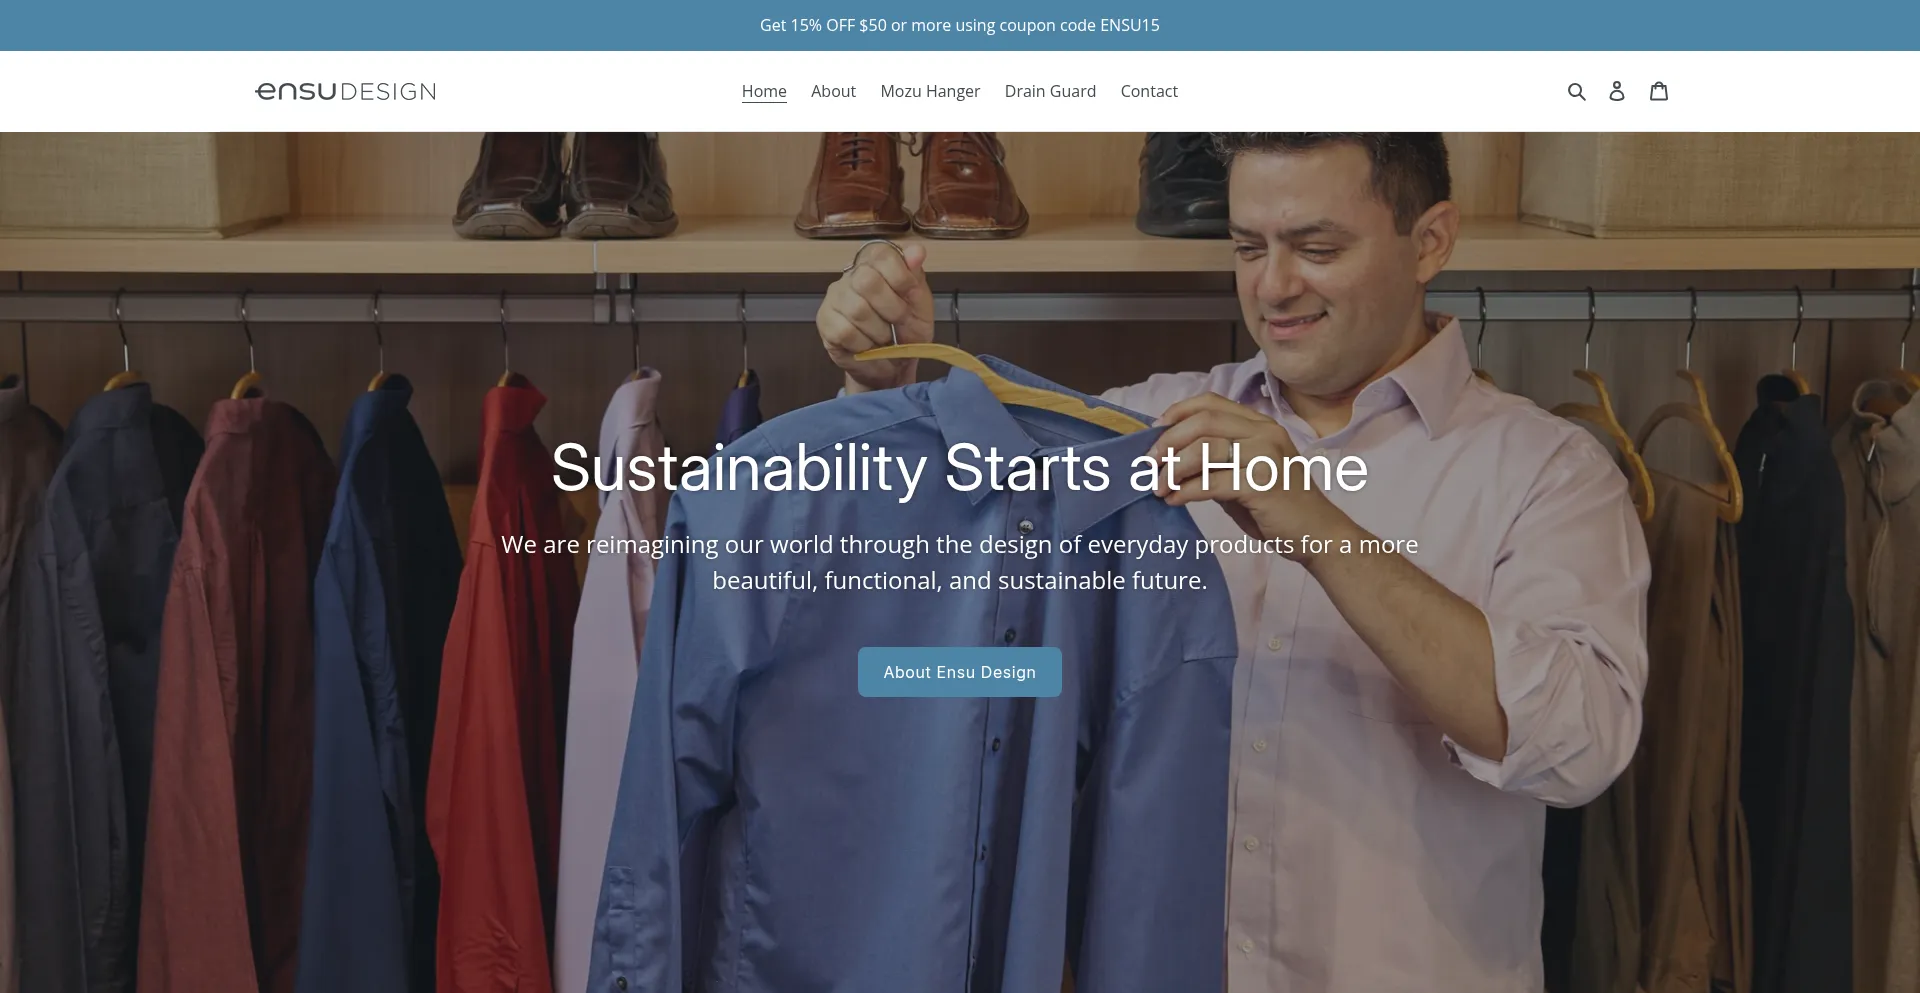Click the Ensu Design logo
This screenshot has width=1920, height=993.
click(346, 91)
